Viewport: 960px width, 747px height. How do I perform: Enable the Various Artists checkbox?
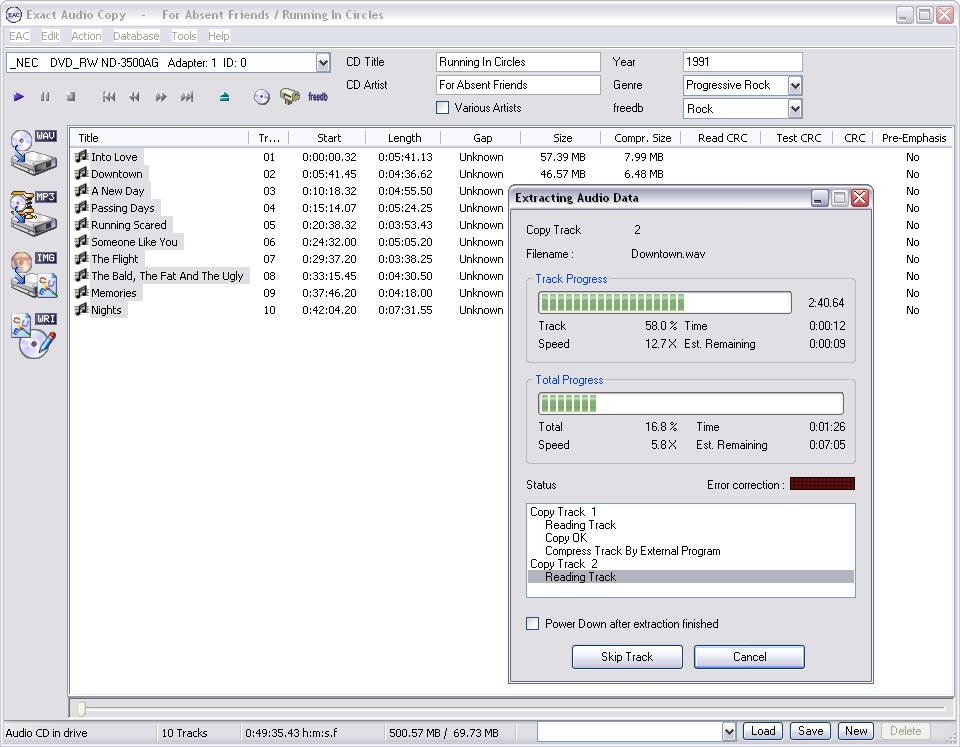pos(442,108)
